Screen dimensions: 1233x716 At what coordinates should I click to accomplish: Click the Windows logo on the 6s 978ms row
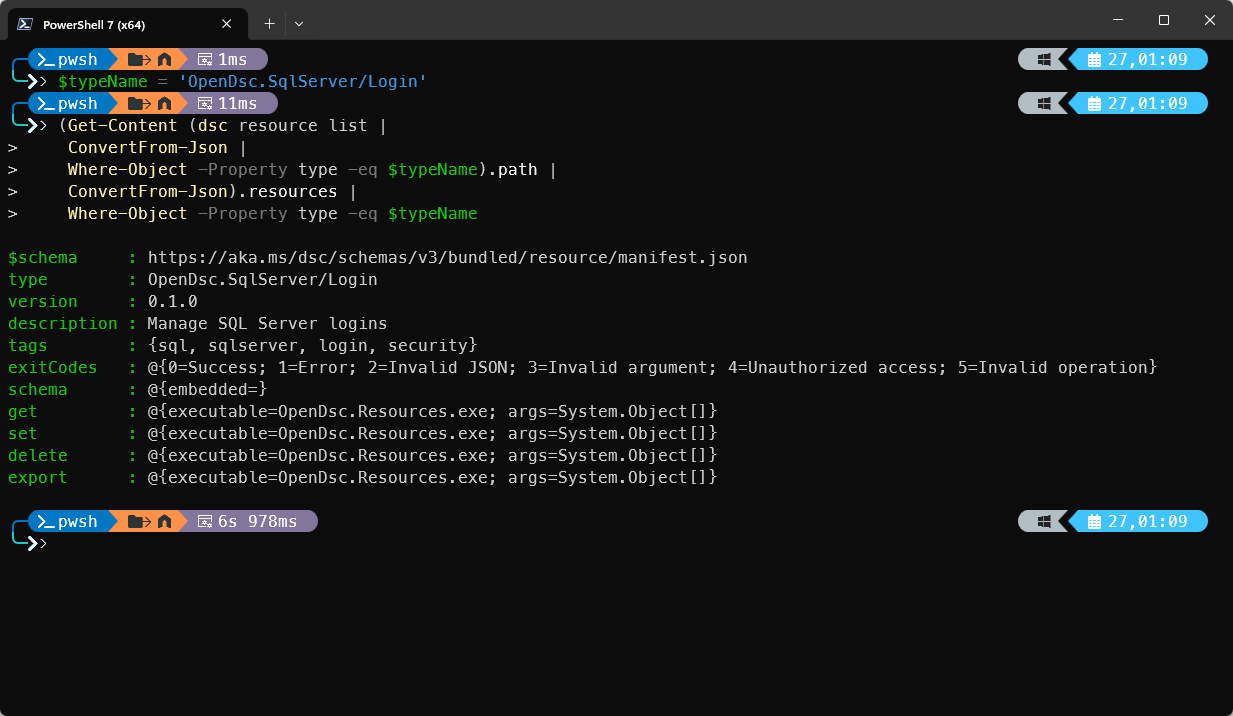click(x=1043, y=521)
